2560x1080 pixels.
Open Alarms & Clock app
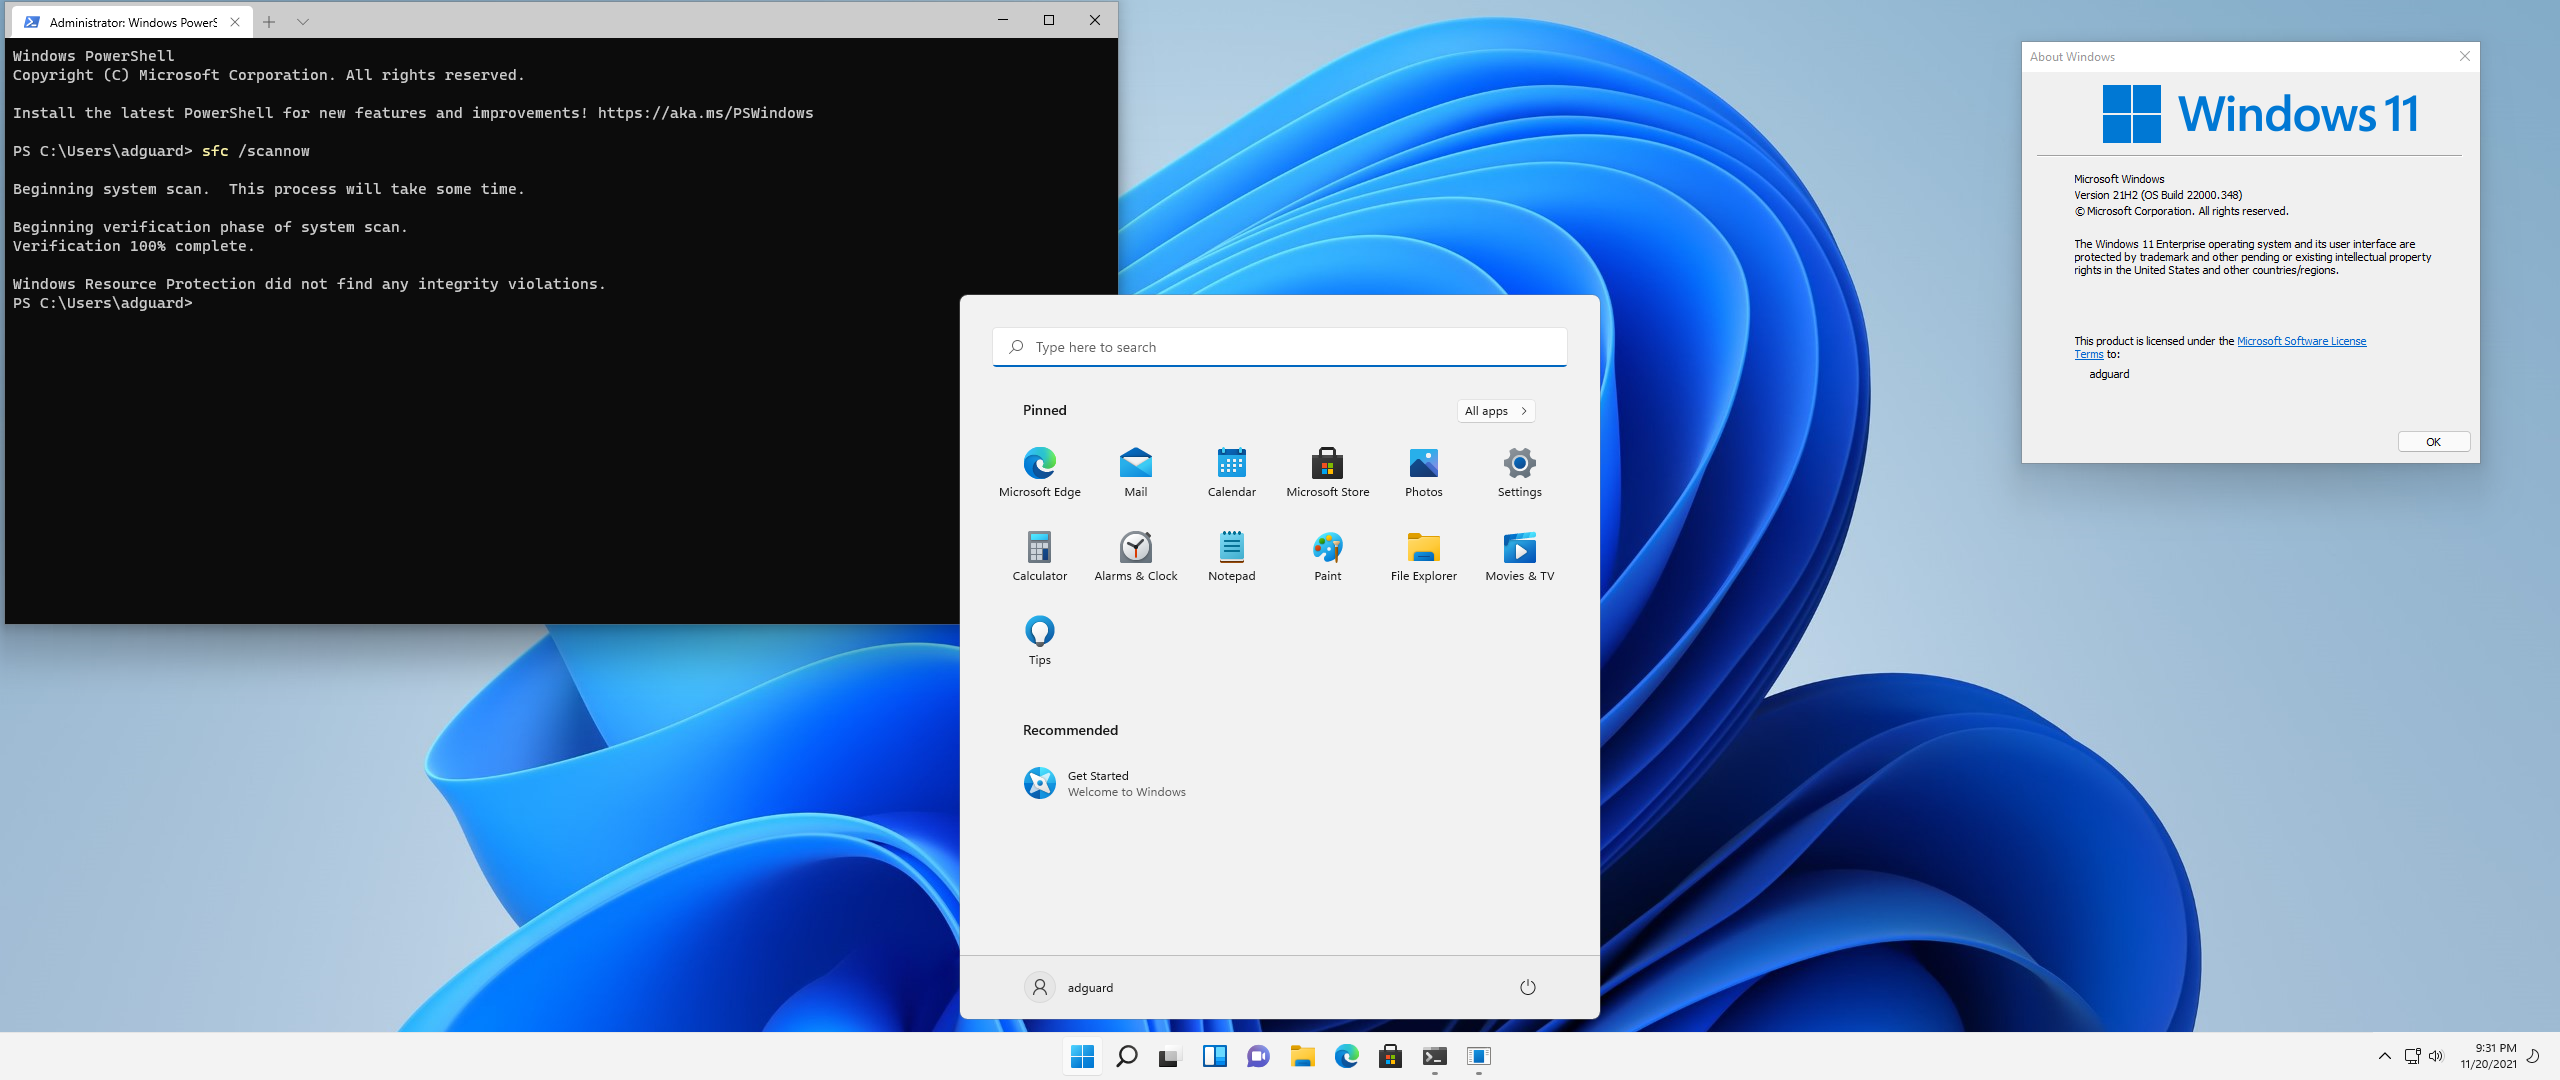pos(1135,555)
